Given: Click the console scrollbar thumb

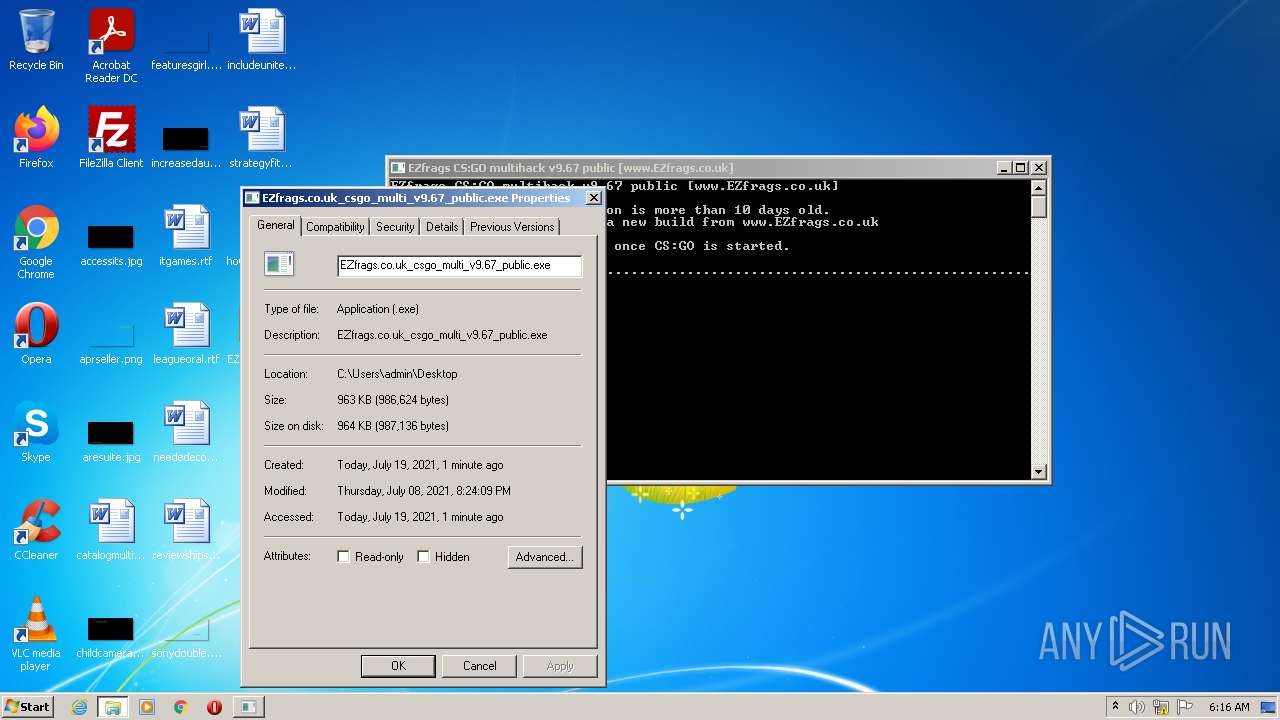Looking at the screenshot, I should click(x=1038, y=207).
